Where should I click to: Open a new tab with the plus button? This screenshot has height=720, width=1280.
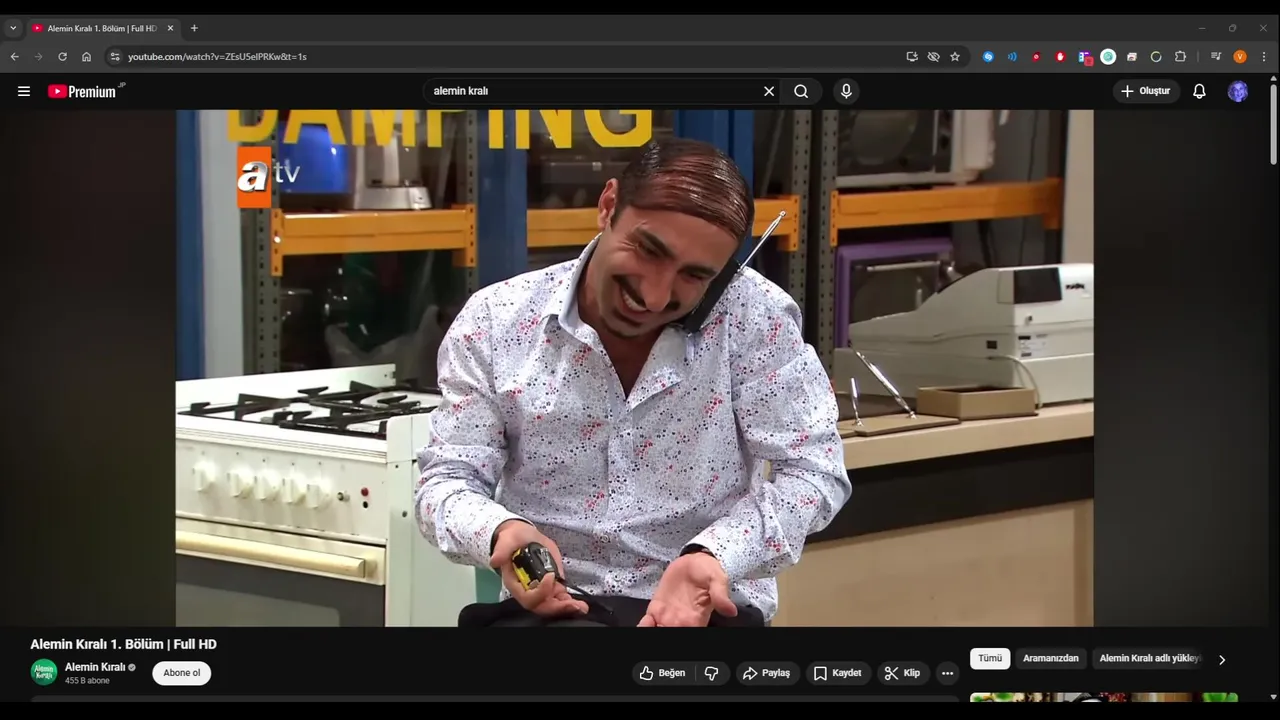(194, 28)
